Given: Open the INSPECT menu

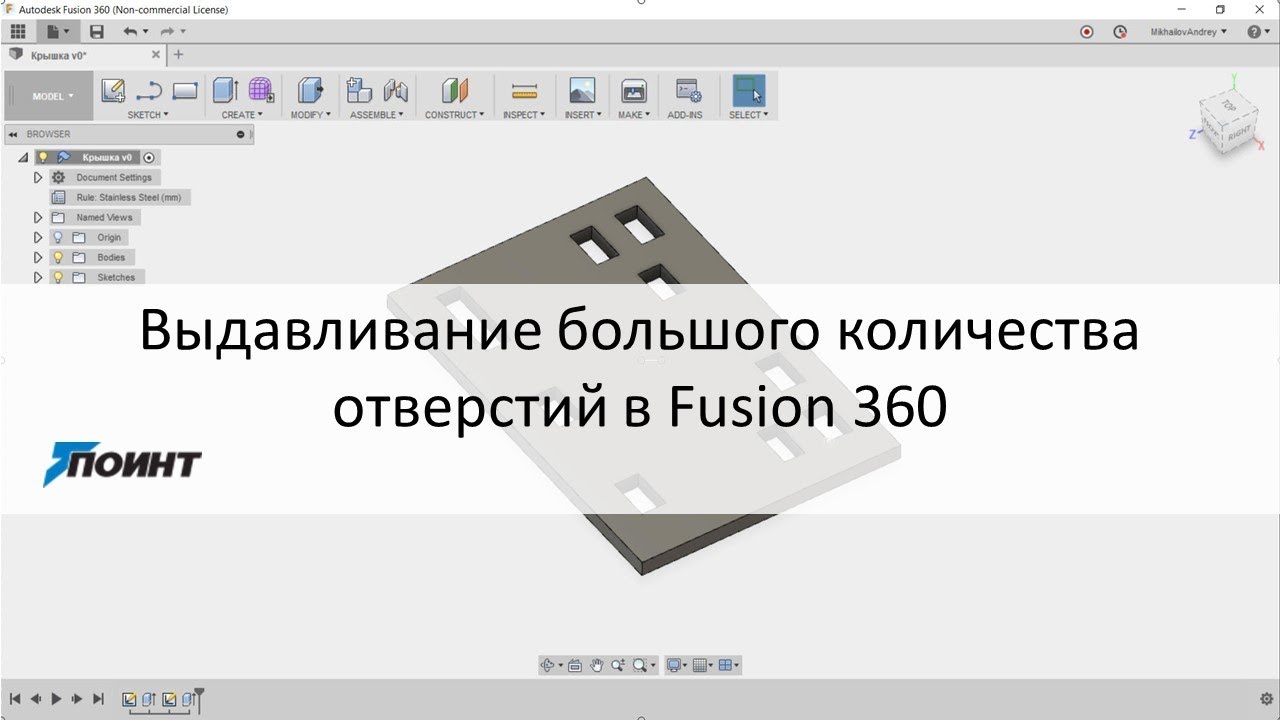Looking at the screenshot, I should (x=524, y=115).
